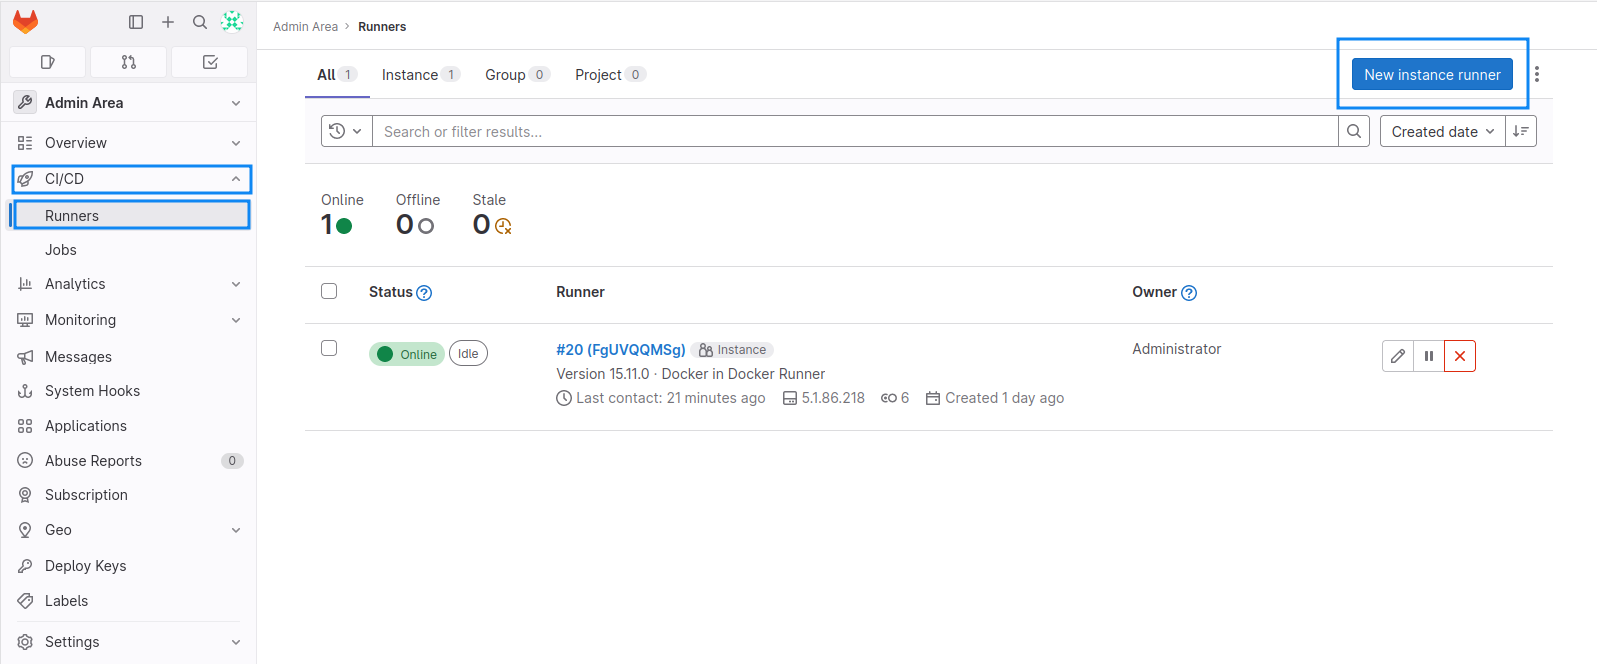Image resolution: width=1597 pixels, height=664 pixels.
Task: Switch to the Instance runners tab
Action: 421,75
